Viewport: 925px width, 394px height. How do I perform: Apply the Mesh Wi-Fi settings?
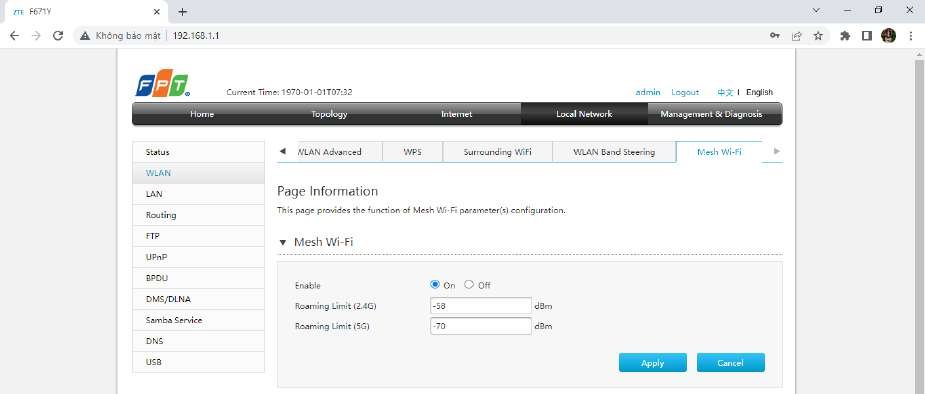pos(652,363)
